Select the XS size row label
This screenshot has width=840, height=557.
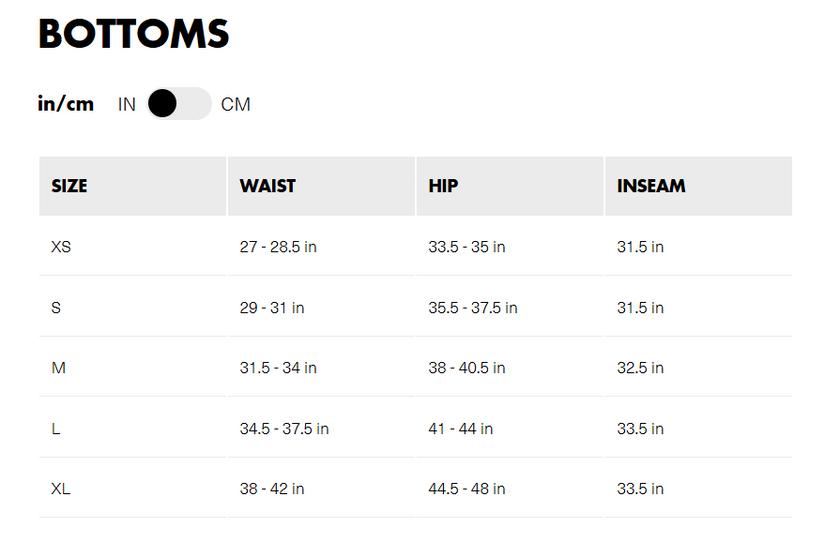61,246
